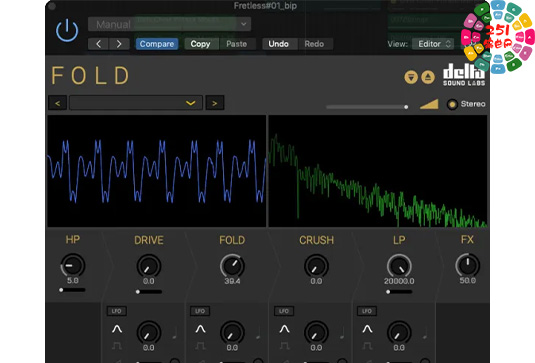Screen dimensions: 535x363
Task: Click the Paste button
Action: [x=237, y=44]
